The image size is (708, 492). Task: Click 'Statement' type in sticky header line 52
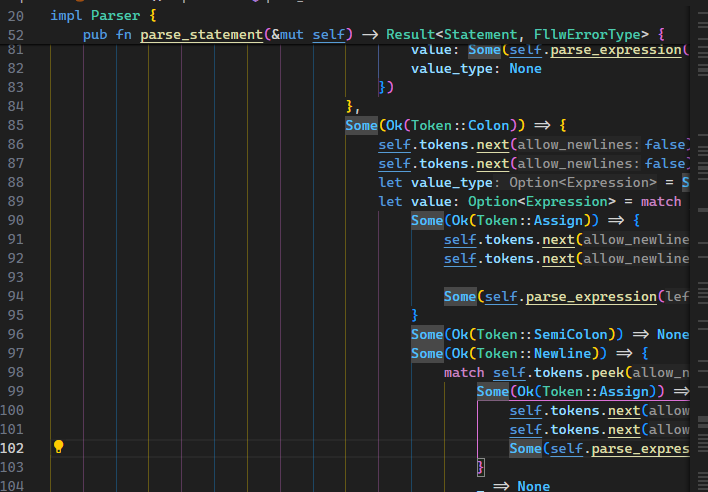480,35
